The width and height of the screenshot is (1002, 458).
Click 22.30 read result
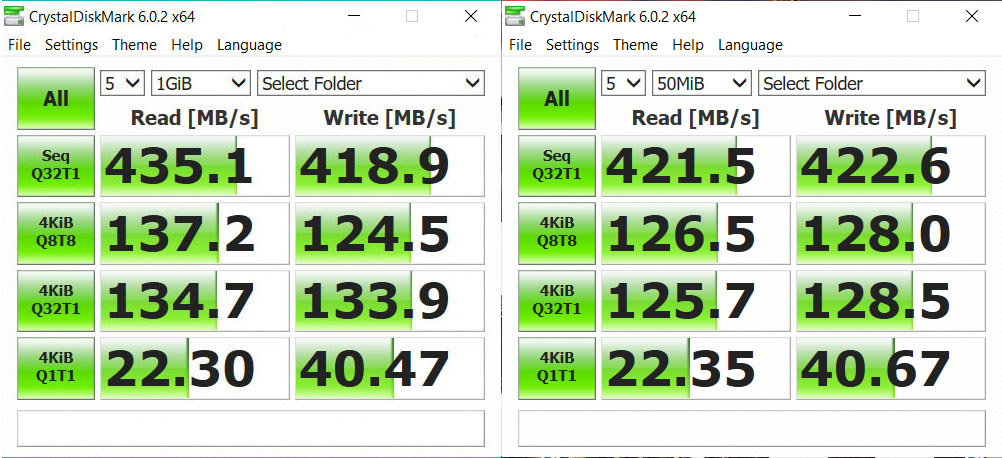[x=195, y=368]
